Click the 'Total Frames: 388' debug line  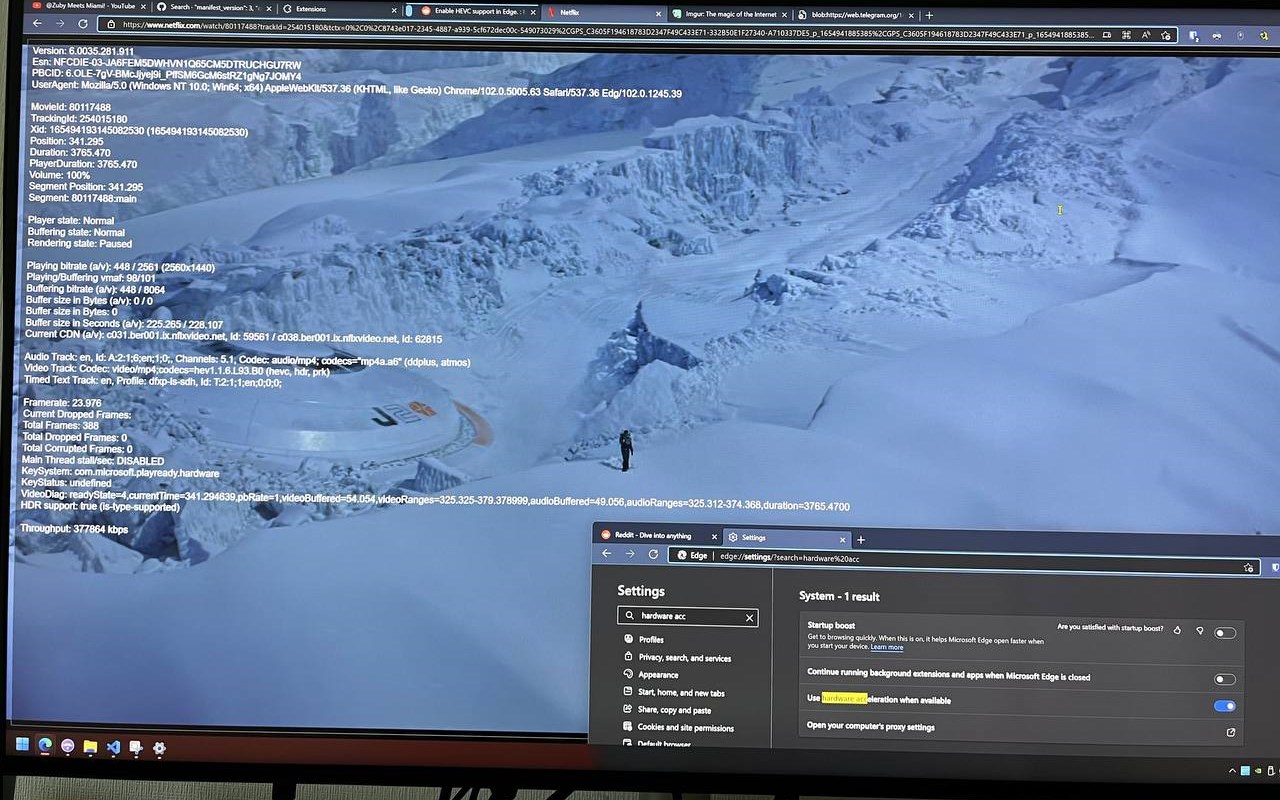[61, 426]
